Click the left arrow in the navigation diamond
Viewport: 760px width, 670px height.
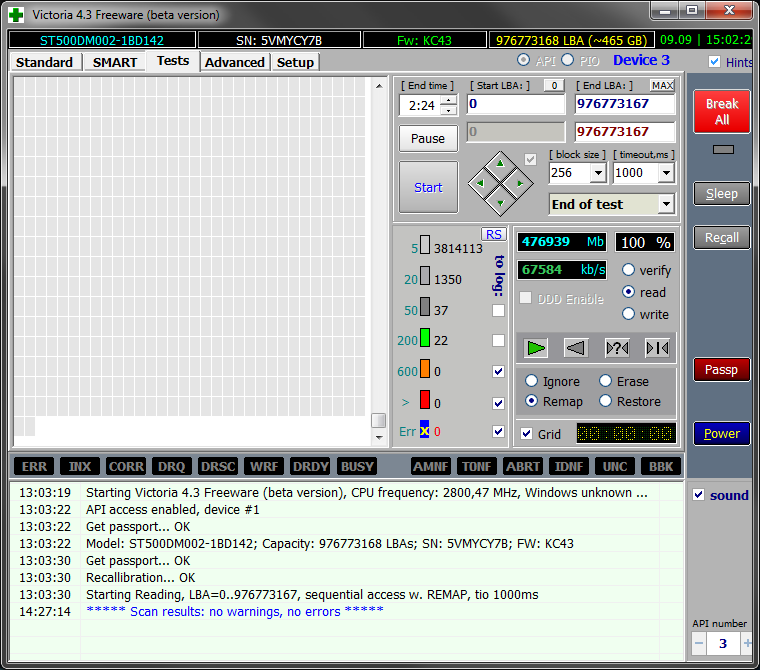tap(480, 183)
